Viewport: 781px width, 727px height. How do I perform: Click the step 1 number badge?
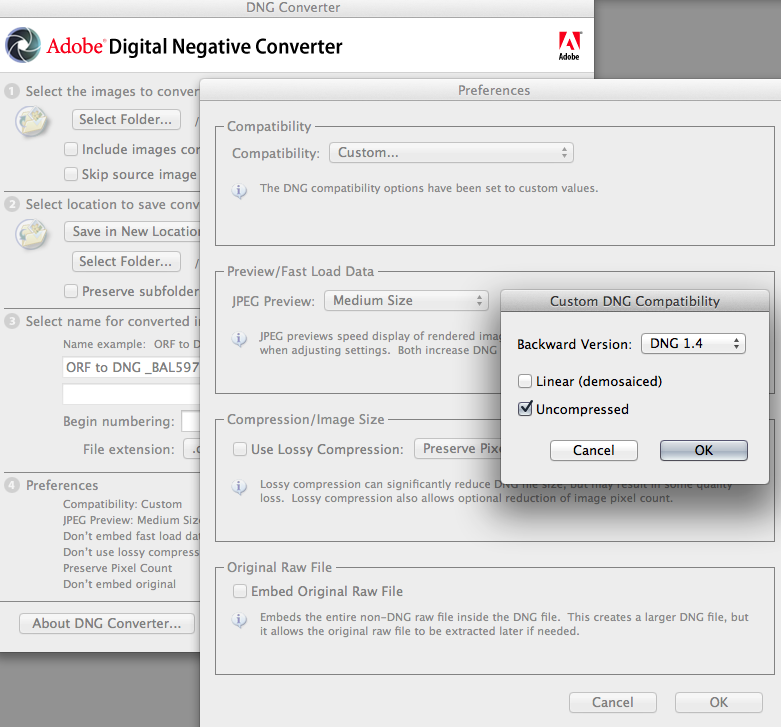coord(12,91)
